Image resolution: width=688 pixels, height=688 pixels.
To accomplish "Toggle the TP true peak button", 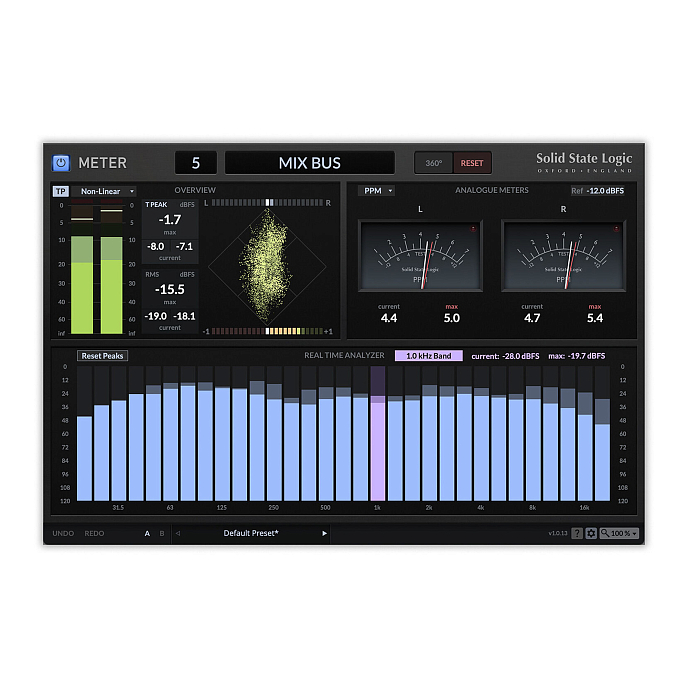I will tap(60, 191).
